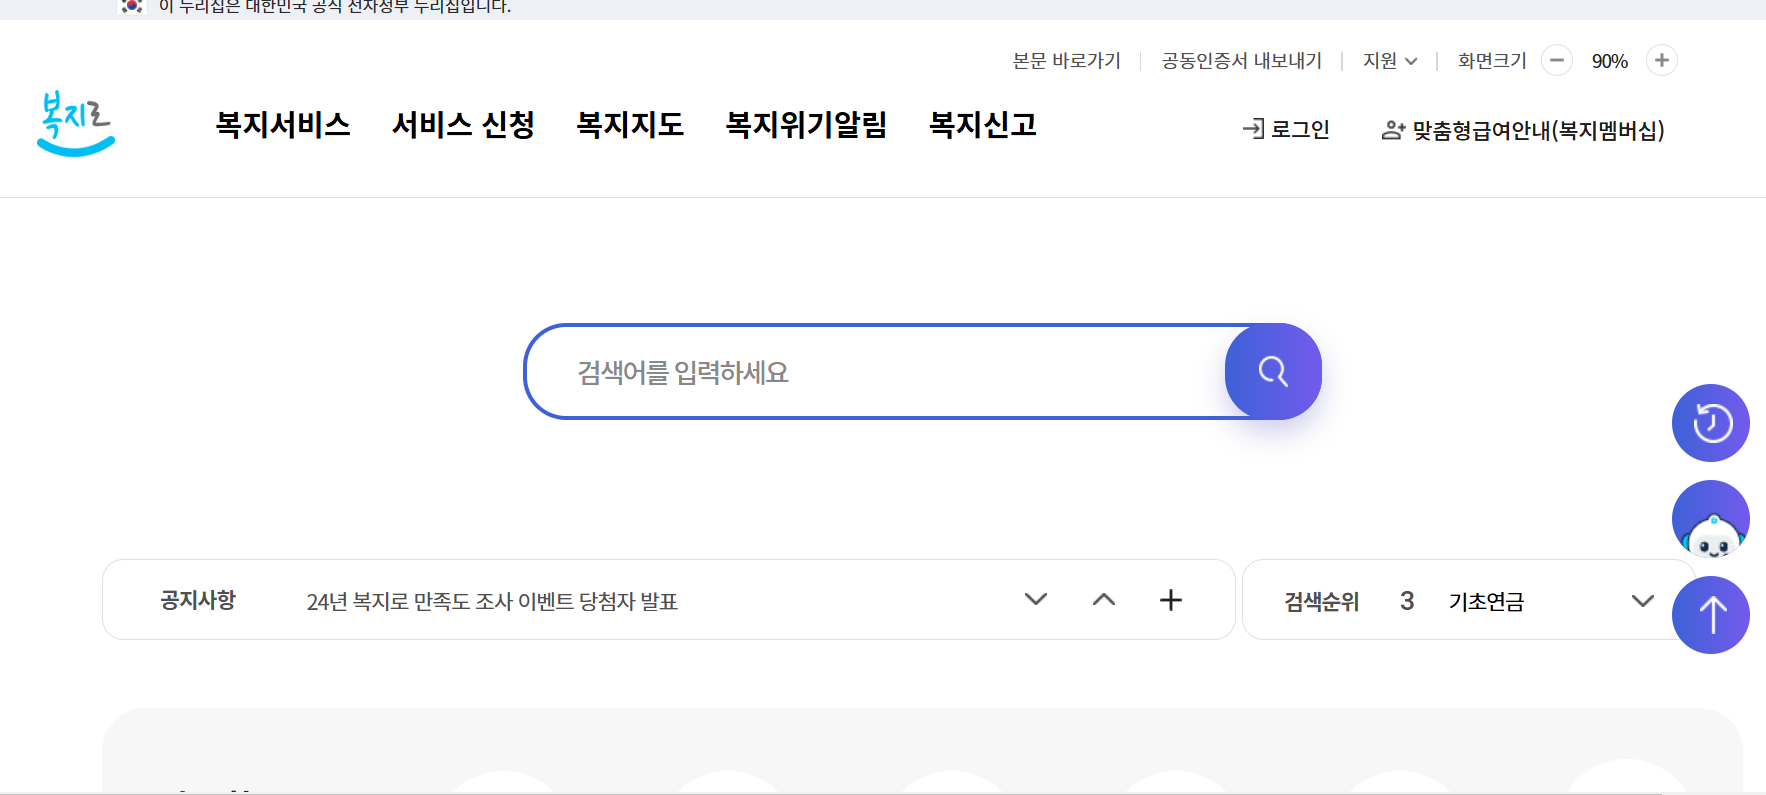This screenshot has width=1766, height=795.
Task: Decrease screen size with minus button
Action: point(1557,60)
